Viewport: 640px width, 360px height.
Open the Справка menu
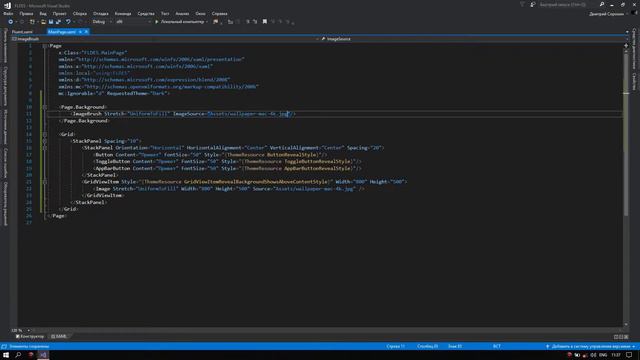tap(220, 13)
